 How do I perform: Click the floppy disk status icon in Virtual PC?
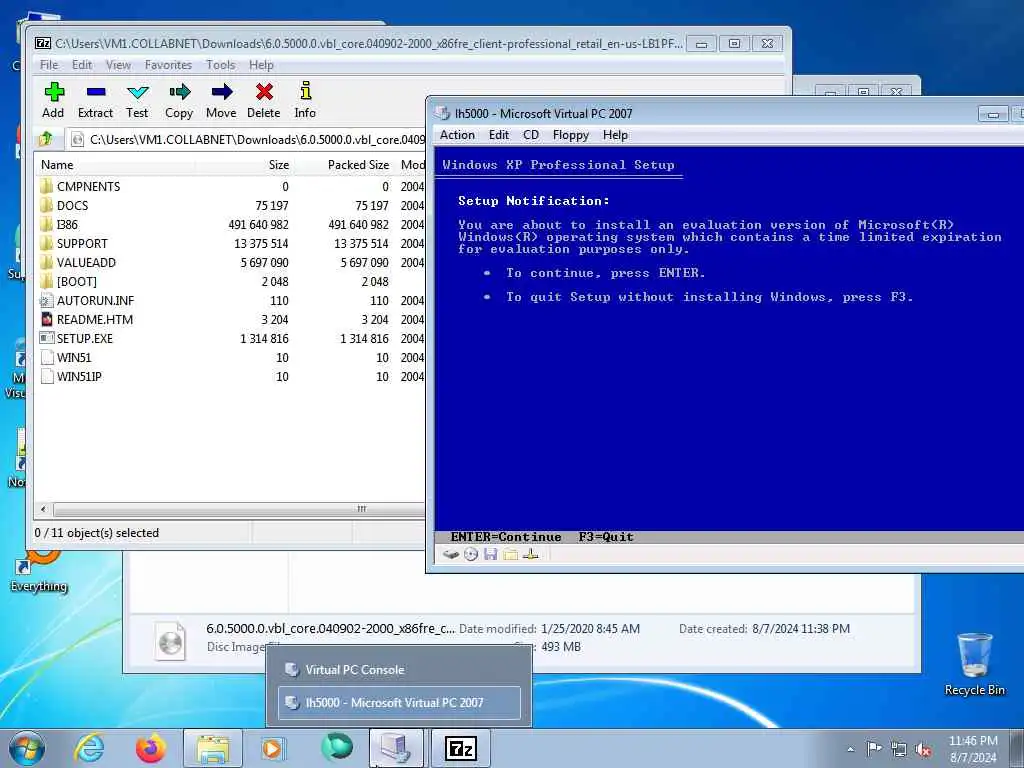coord(490,554)
